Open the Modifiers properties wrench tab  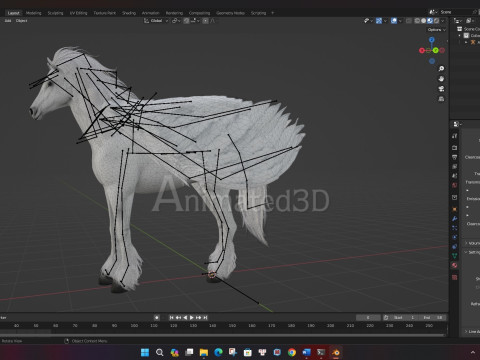[455, 219]
